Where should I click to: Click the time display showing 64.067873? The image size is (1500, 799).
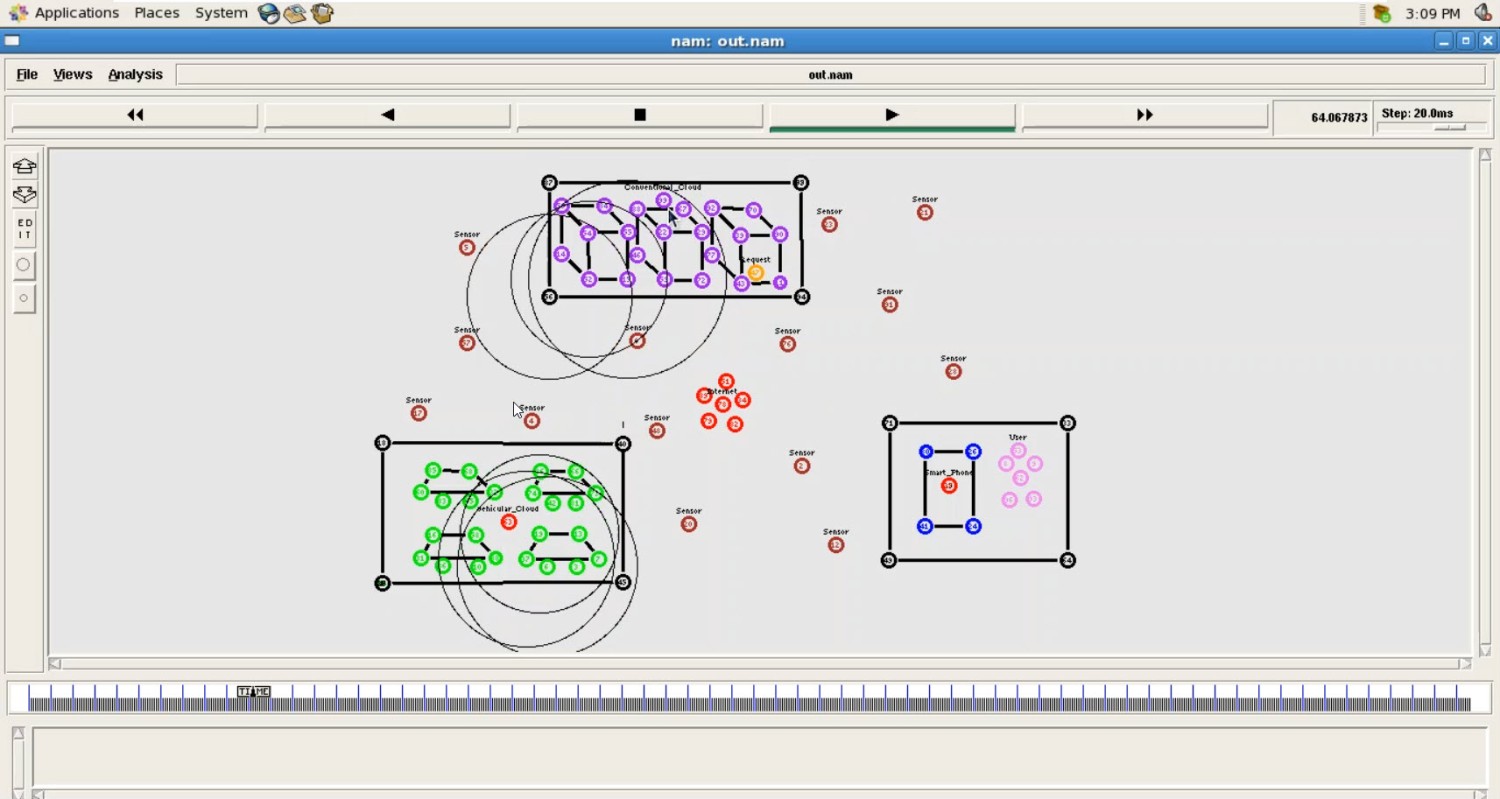tap(1340, 117)
